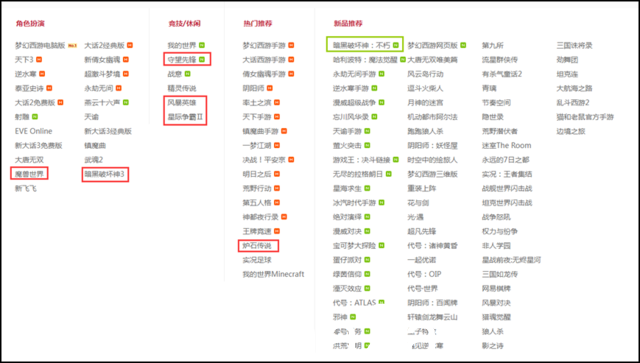Open the 我的世界Minecraft link
This screenshot has height=363, width=640.
273,274
